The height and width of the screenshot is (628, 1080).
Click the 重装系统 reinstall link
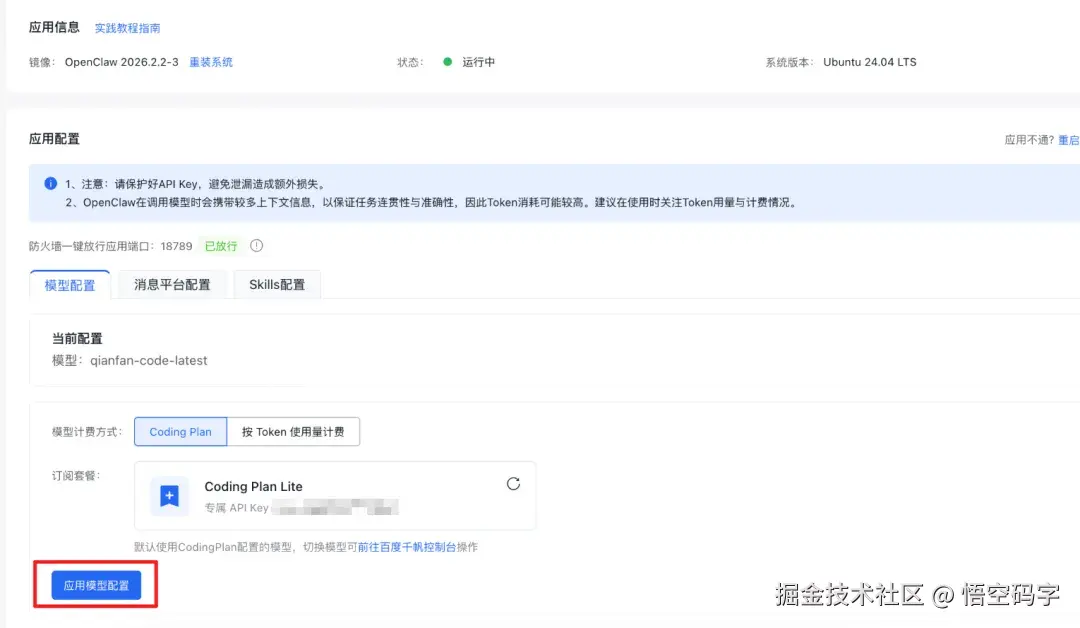coord(211,61)
